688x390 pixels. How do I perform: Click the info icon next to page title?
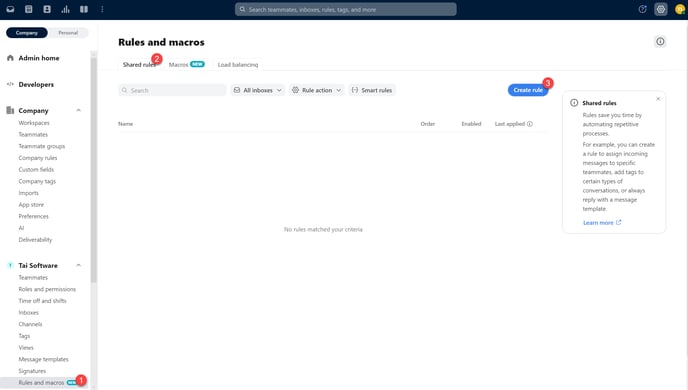(x=660, y=42)
